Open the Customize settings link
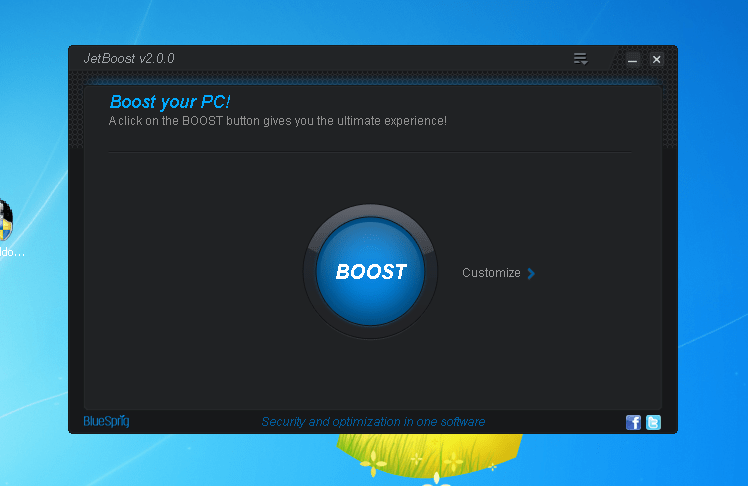Image resolution: width=748 pixels, height=486 pixels. click(491, 273)
